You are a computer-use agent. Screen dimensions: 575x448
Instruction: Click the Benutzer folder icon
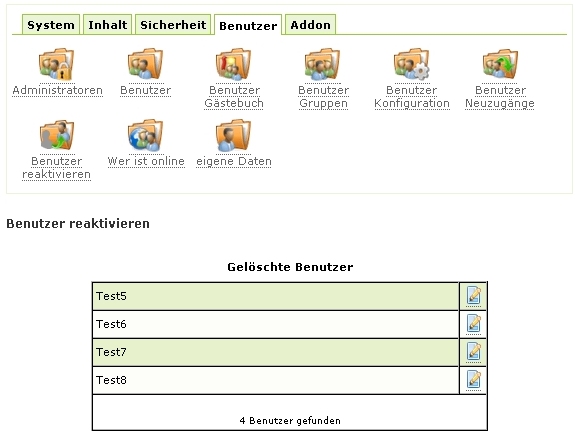click(146, 64)
